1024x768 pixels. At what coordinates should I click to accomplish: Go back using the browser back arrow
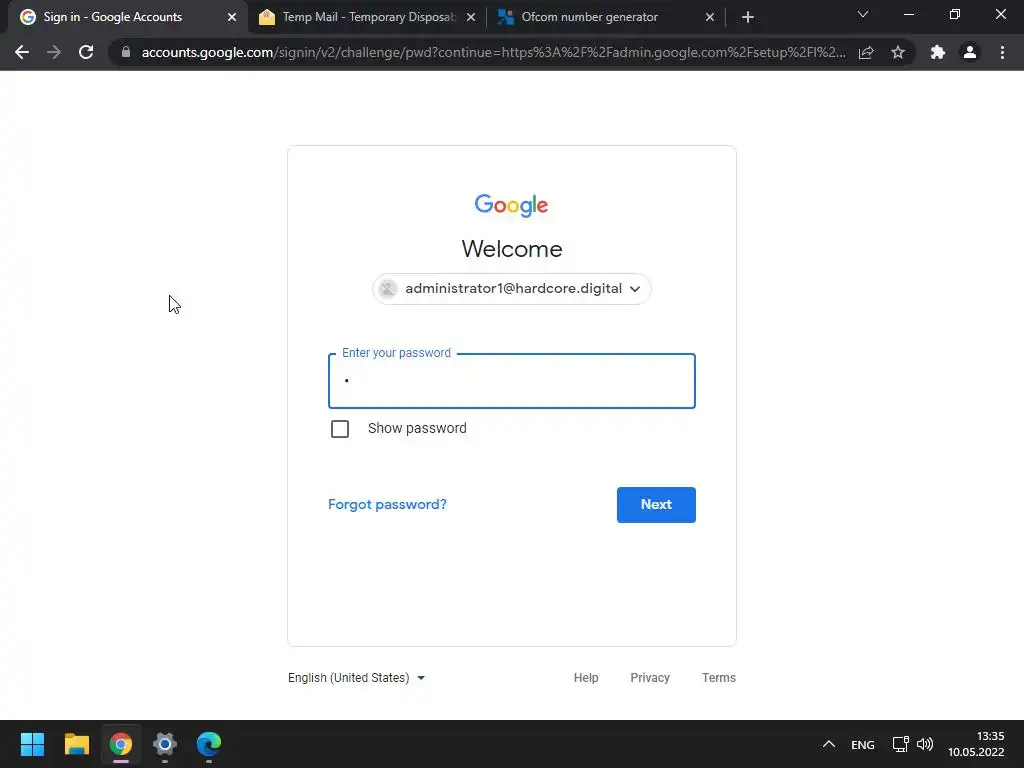22,52
